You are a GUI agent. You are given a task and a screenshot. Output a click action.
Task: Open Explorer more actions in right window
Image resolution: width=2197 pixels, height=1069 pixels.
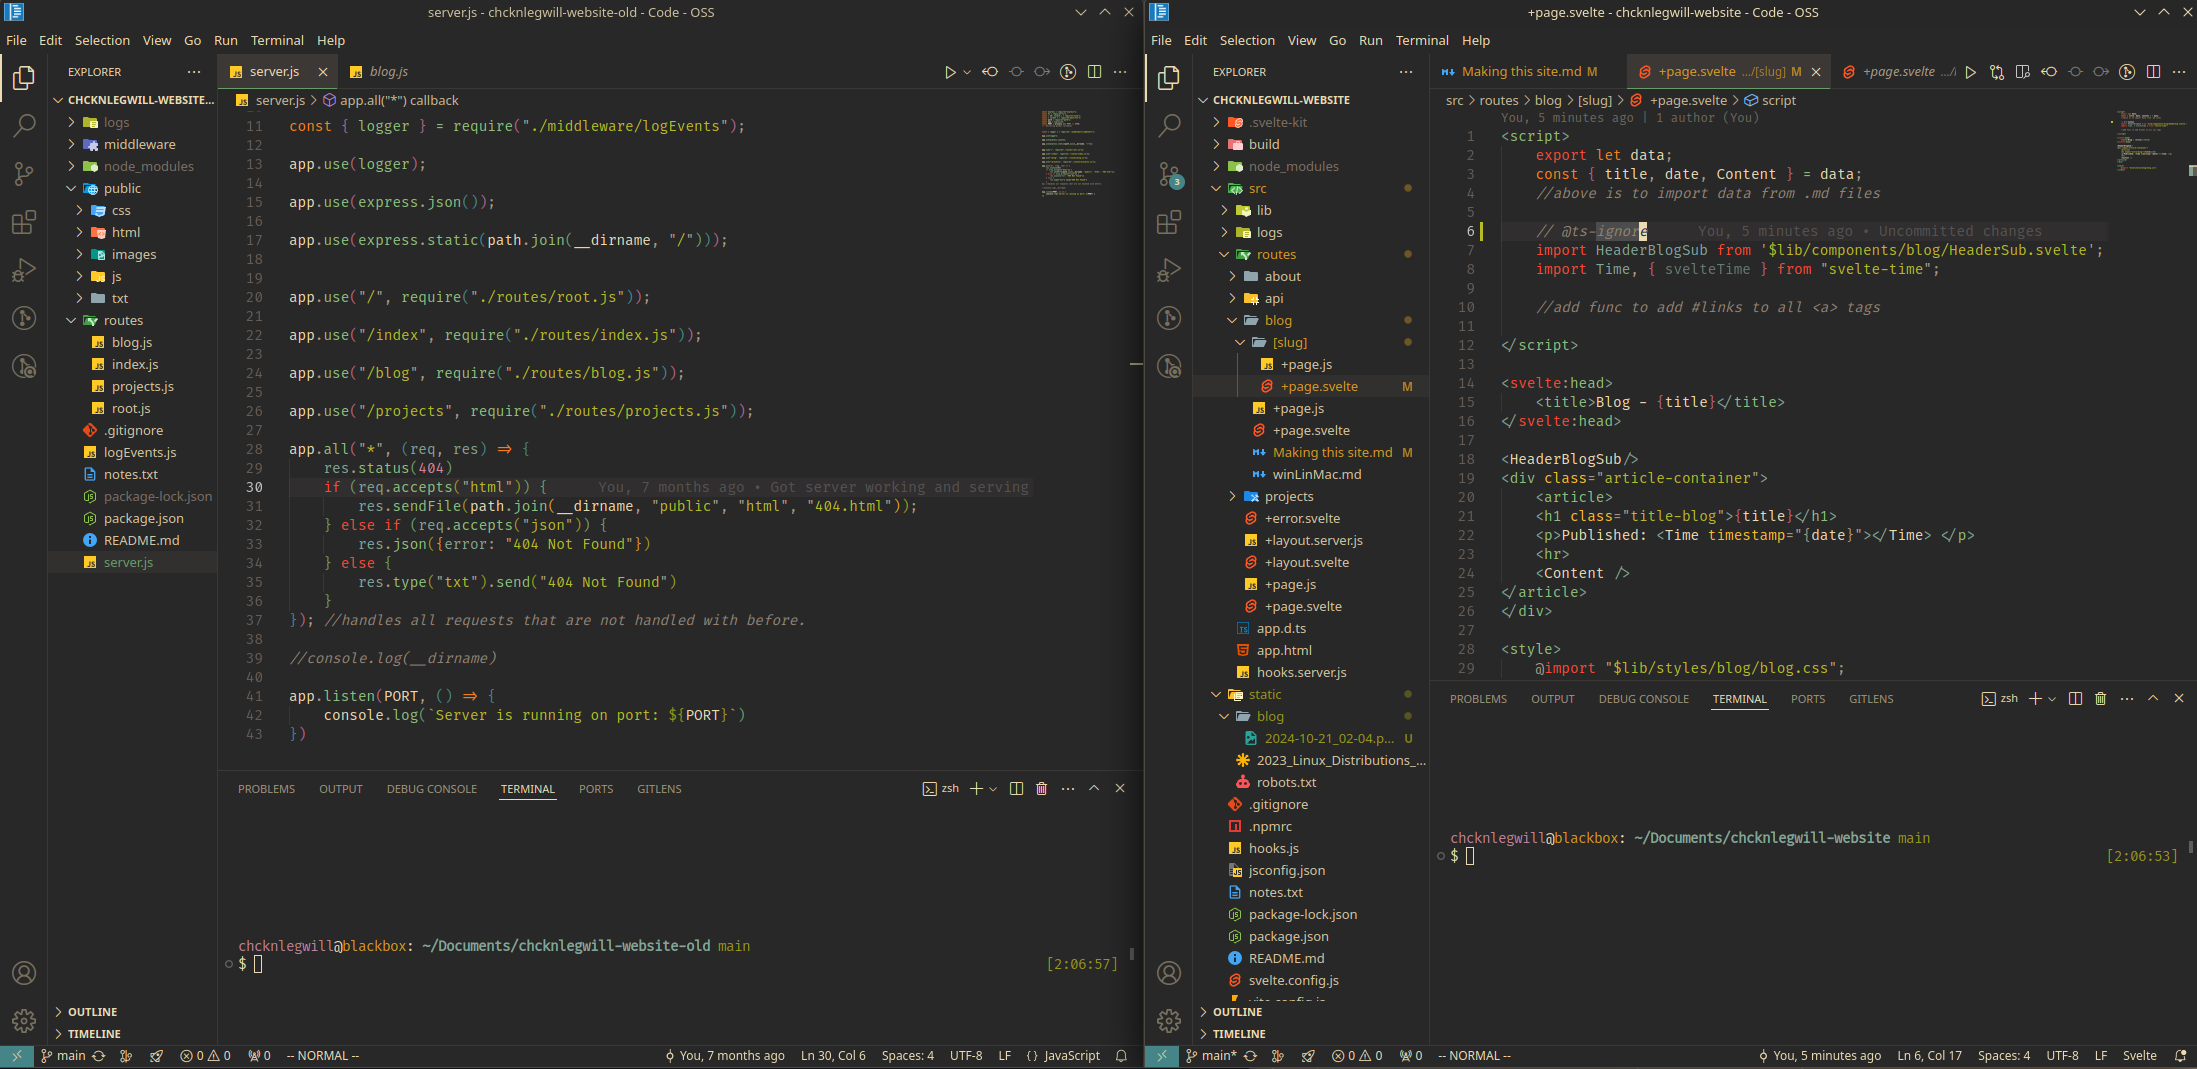click(x=1406, y=72)
